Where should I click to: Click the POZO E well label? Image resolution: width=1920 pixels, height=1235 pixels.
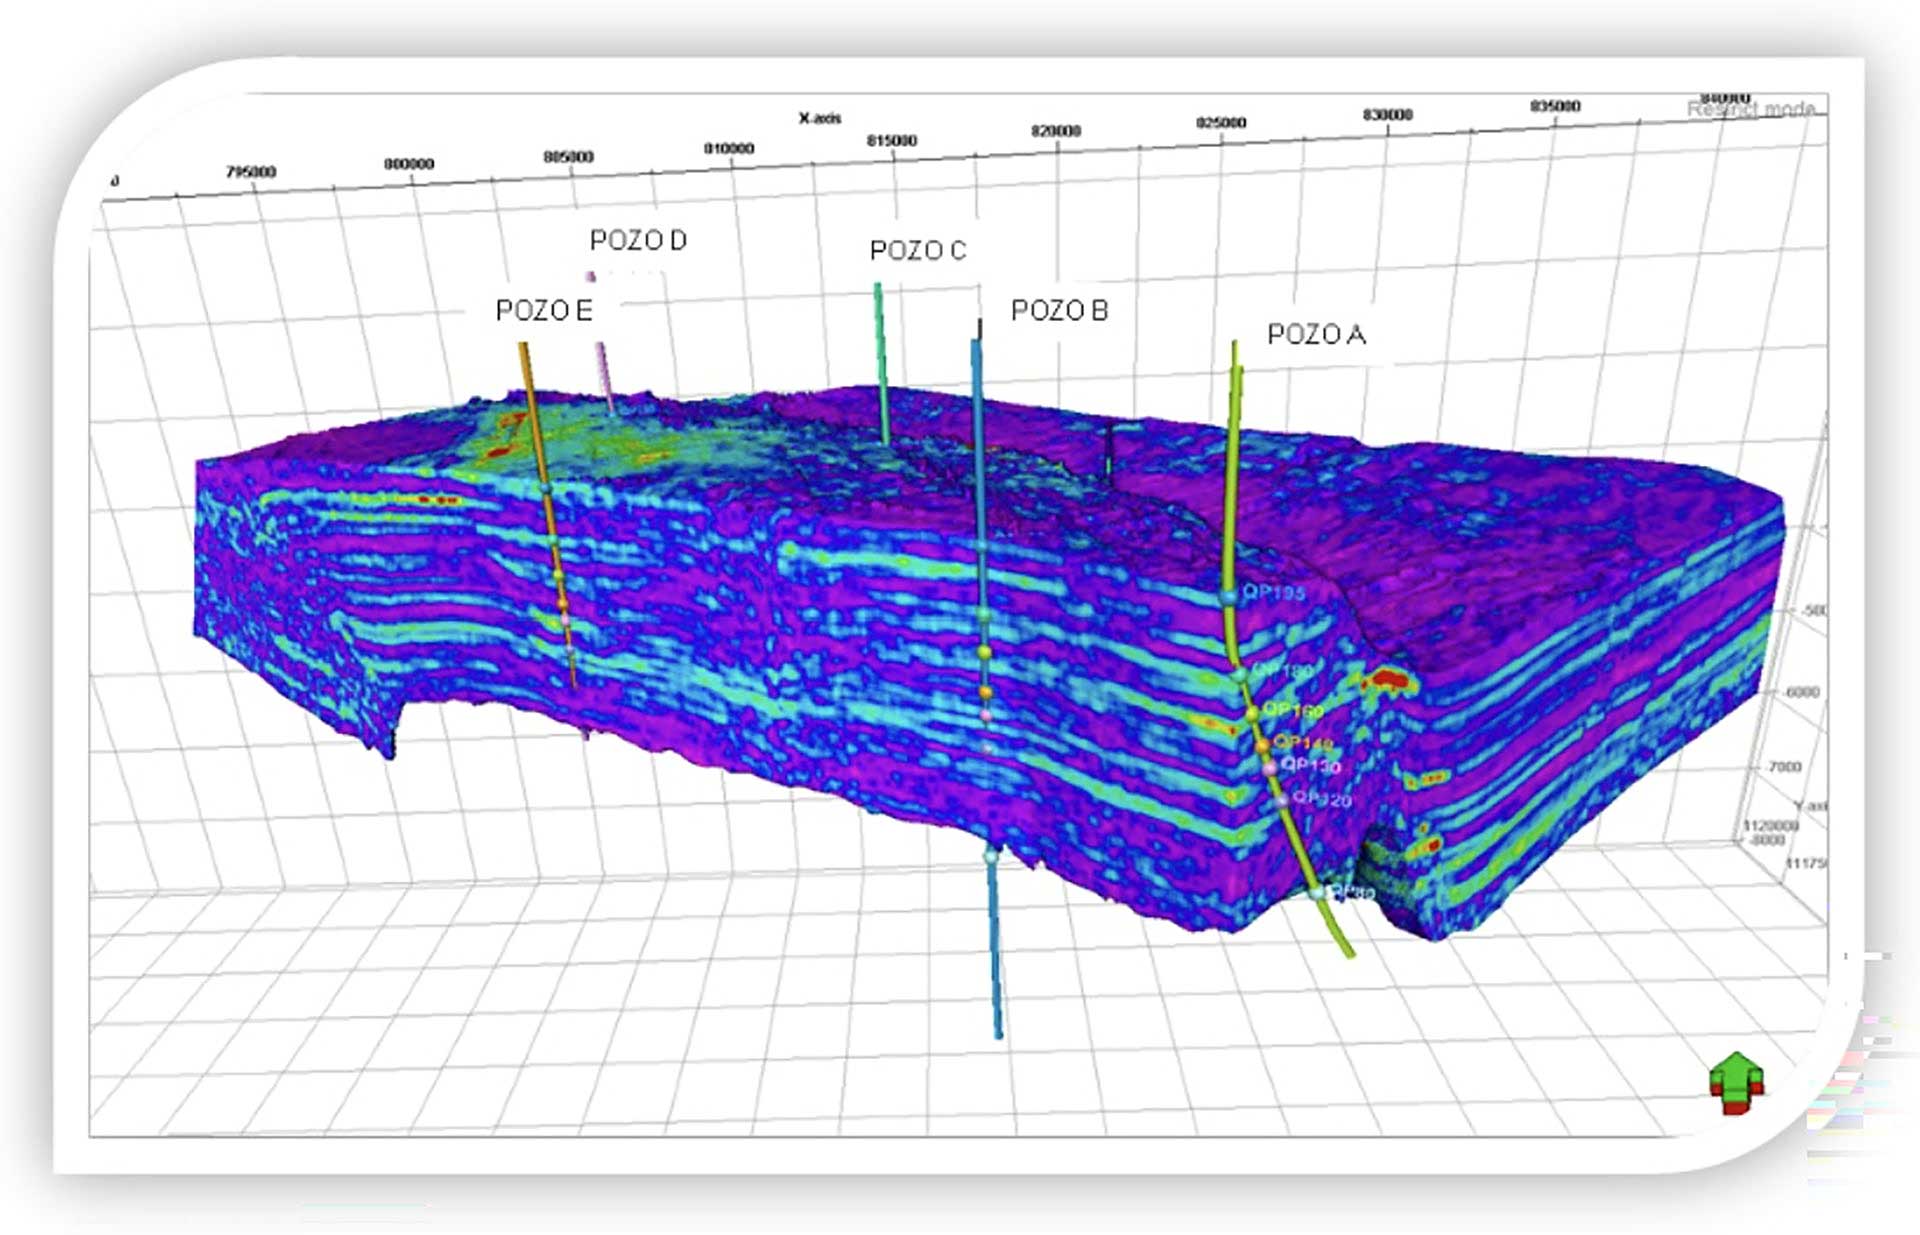(544, 311)
